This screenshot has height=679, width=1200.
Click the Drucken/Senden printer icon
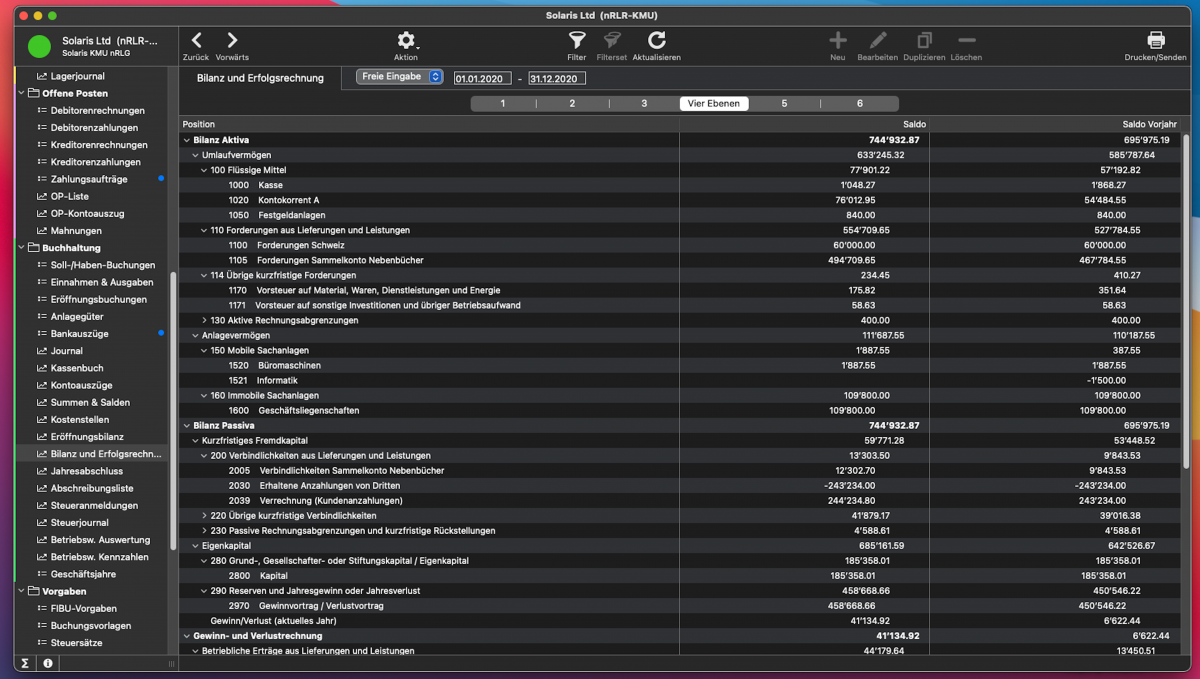[x=1155, y=40]
